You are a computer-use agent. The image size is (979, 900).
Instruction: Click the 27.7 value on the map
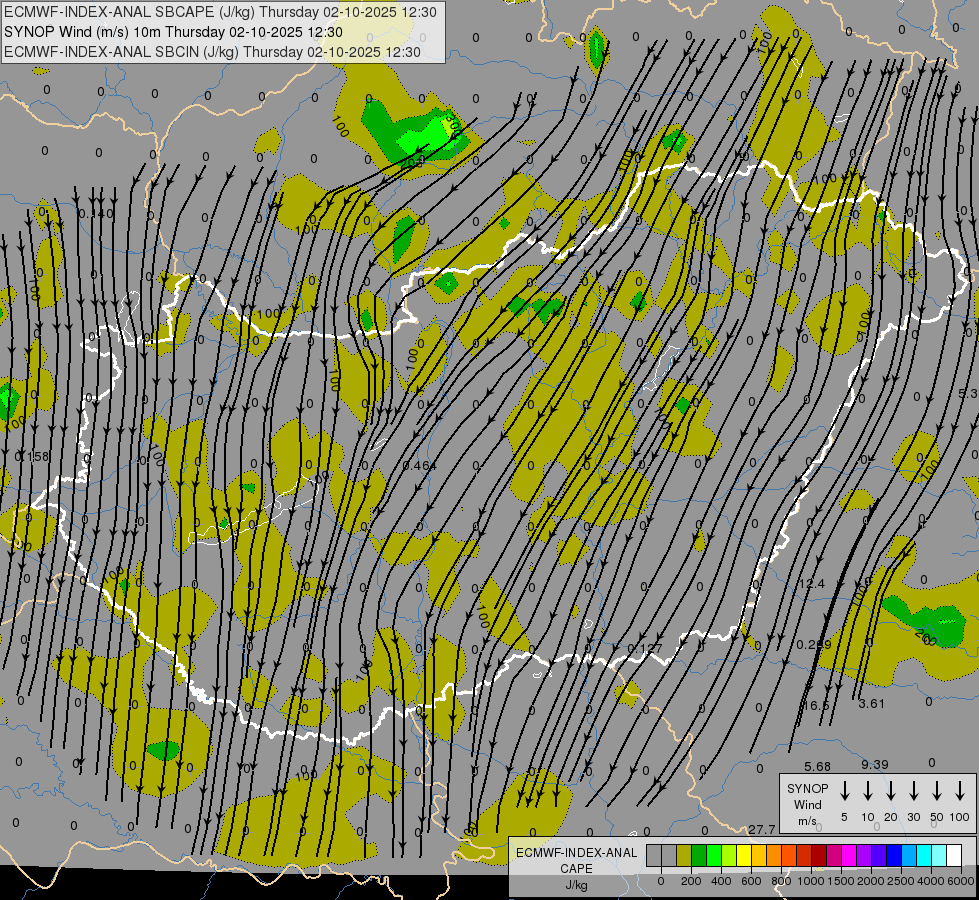pos(761,830)
